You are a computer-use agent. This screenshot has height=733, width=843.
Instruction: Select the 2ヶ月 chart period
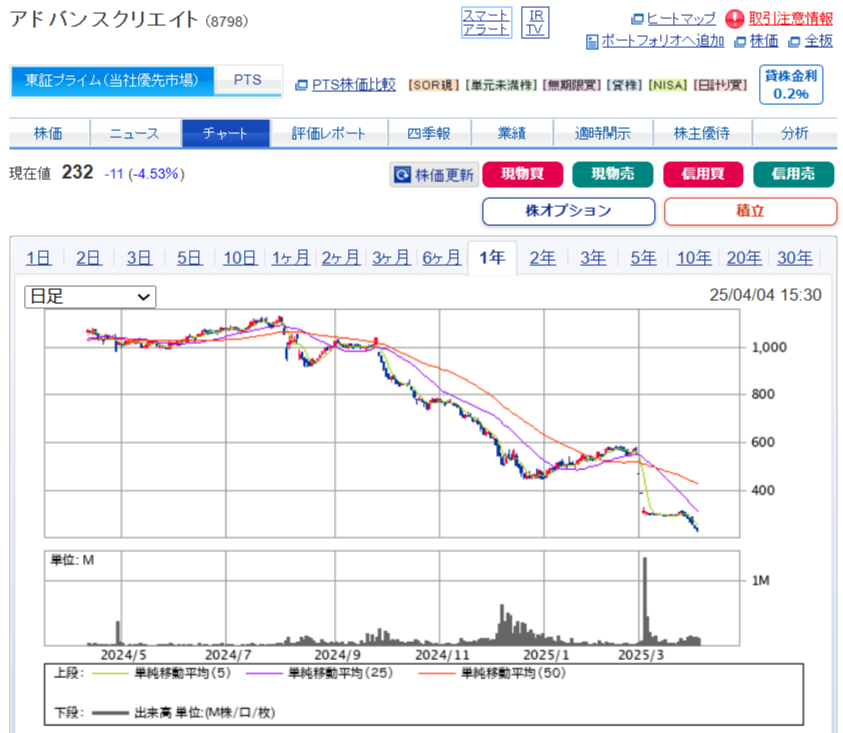[341, 258]
